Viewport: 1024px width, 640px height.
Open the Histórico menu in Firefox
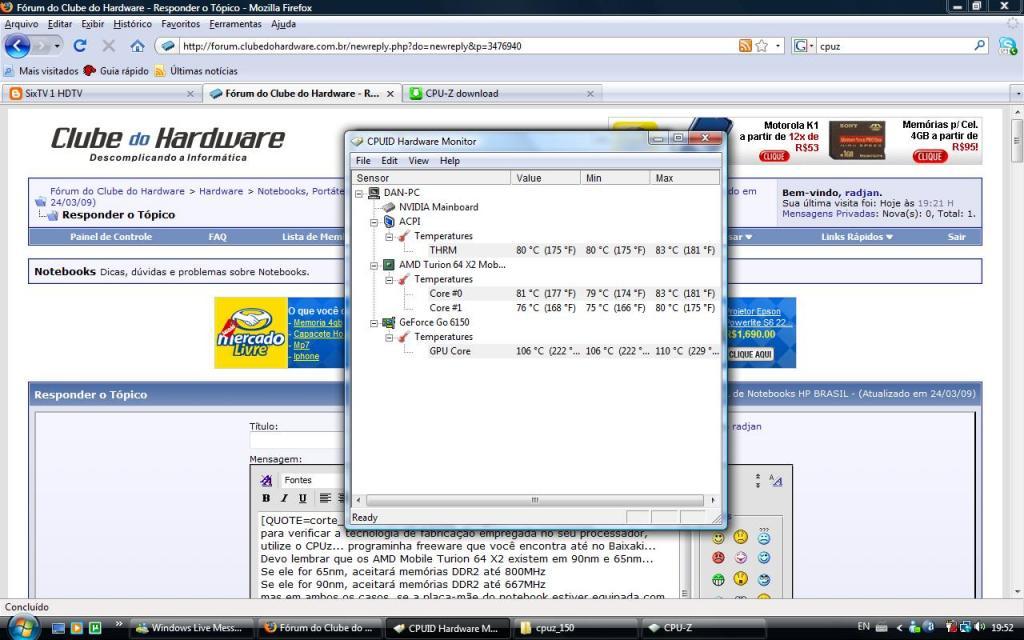(133, 24)
